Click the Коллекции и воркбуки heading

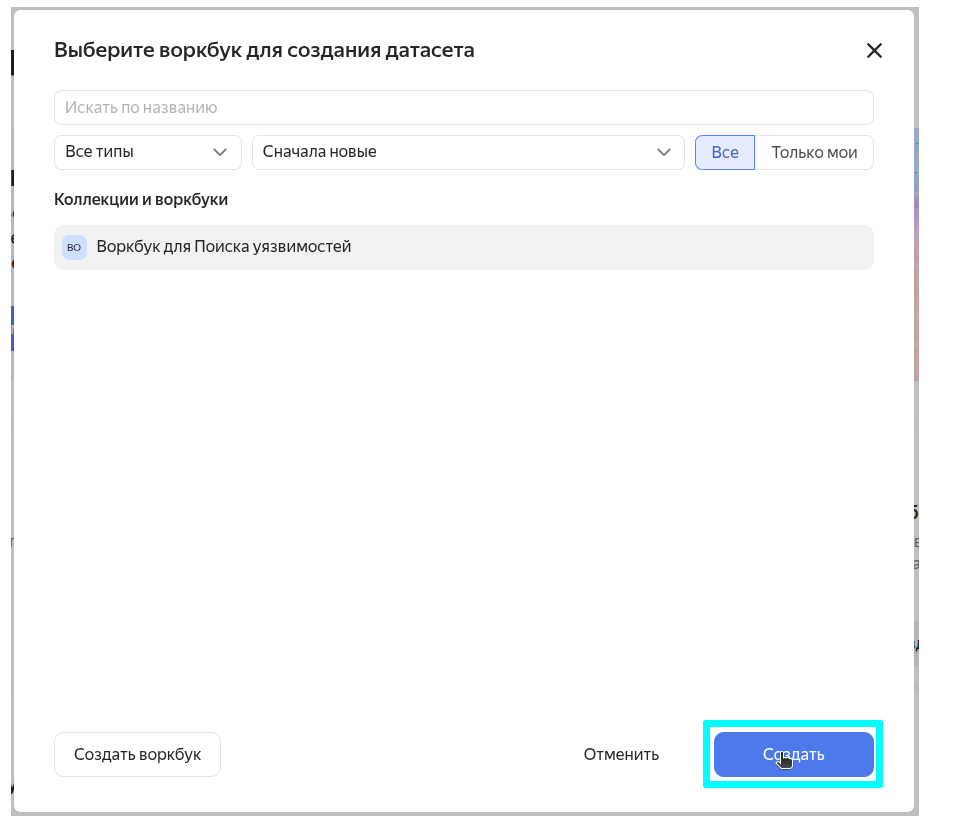141,199
